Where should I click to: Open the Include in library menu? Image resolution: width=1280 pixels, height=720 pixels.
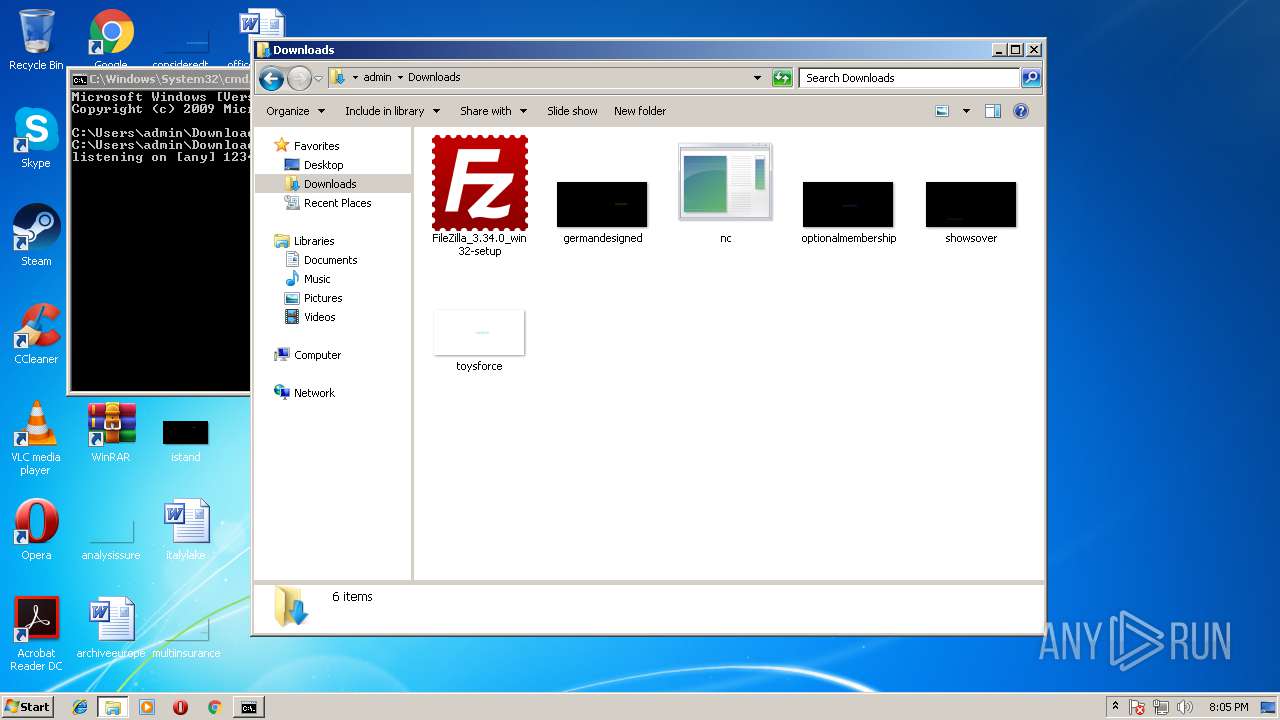click(392, 111)
